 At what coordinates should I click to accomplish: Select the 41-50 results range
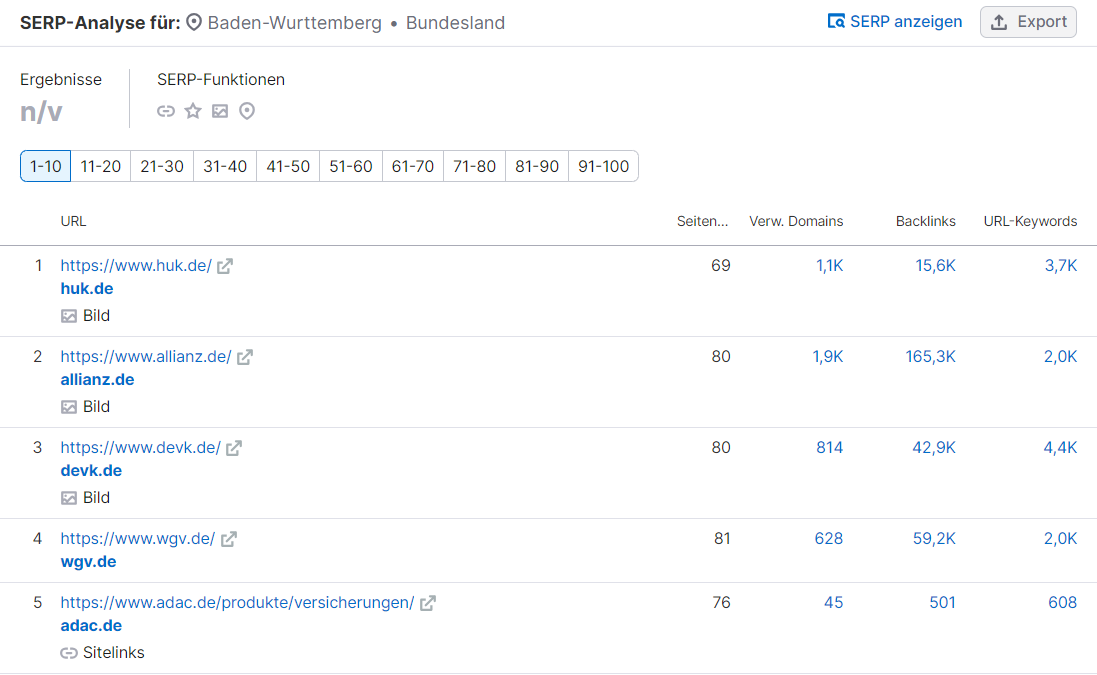(x=287, y=166)
